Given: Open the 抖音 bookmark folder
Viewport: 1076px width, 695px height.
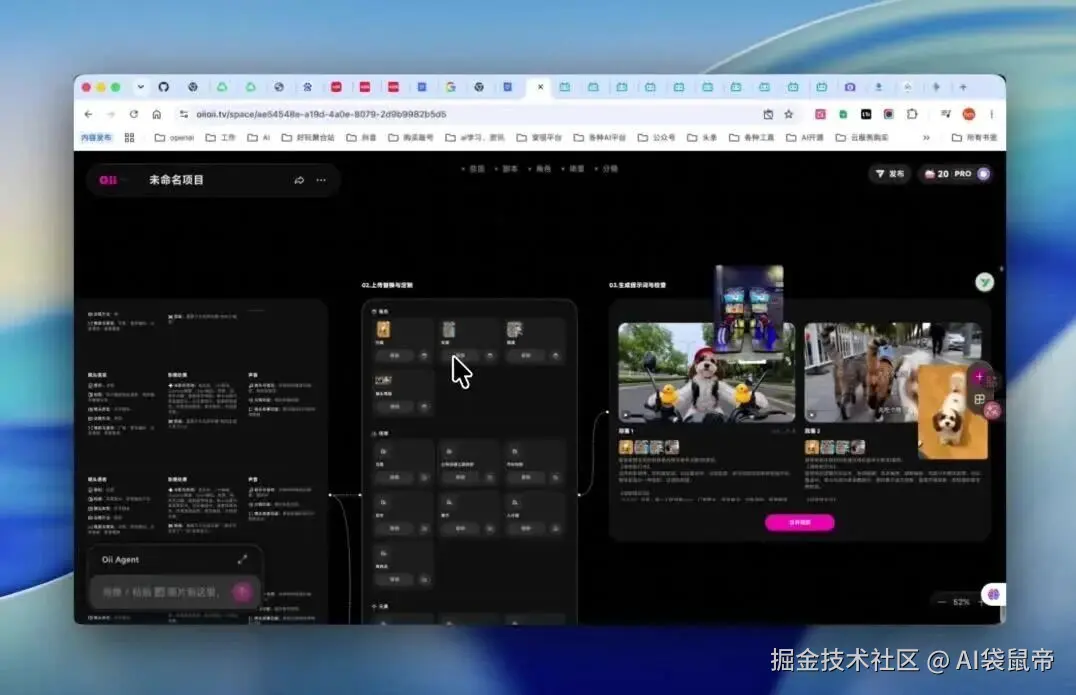Looking at the screenshot, I should pyautogui.click(x=362, y=137).
